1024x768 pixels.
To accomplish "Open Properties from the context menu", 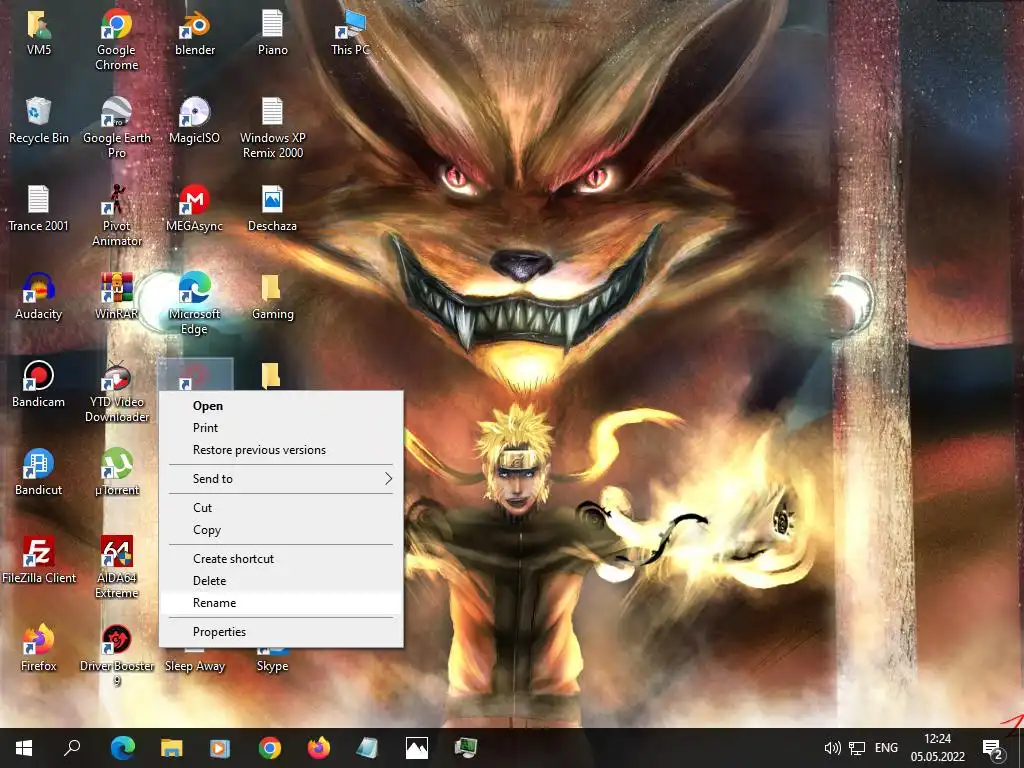I will click(x=281, y=632).
